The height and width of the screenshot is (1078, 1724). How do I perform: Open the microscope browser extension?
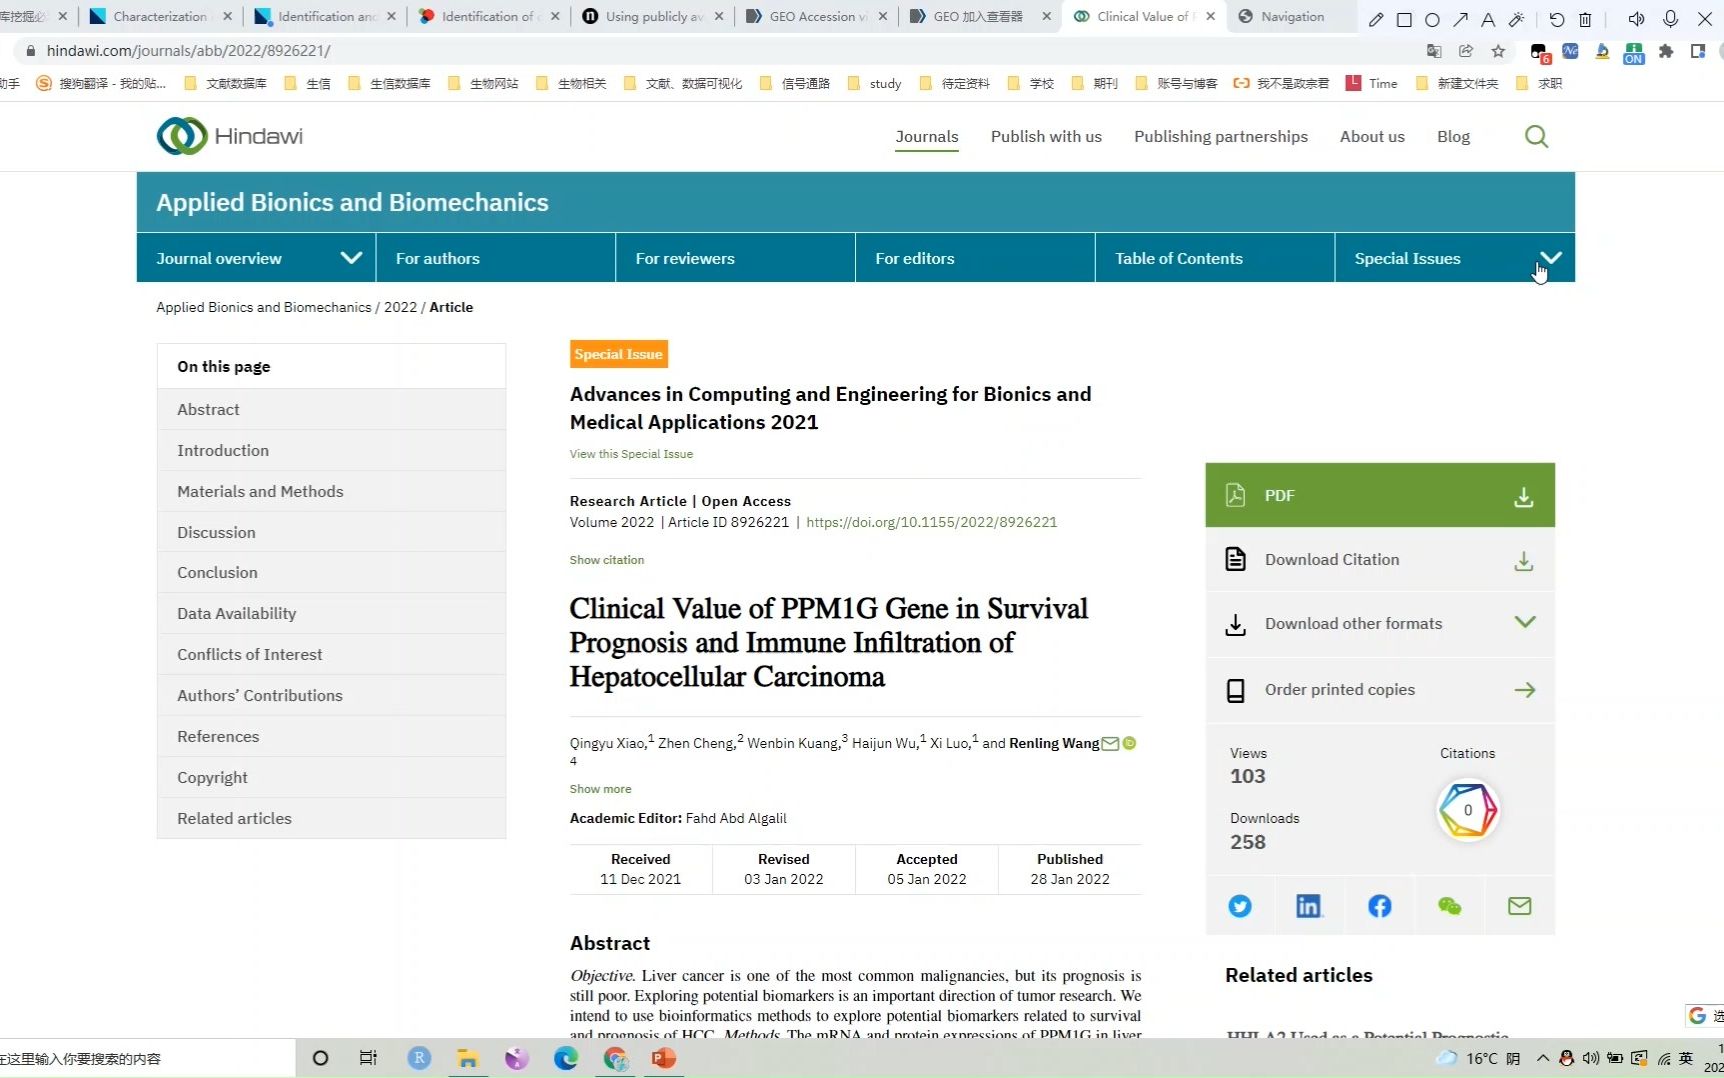coord(1602,51)
